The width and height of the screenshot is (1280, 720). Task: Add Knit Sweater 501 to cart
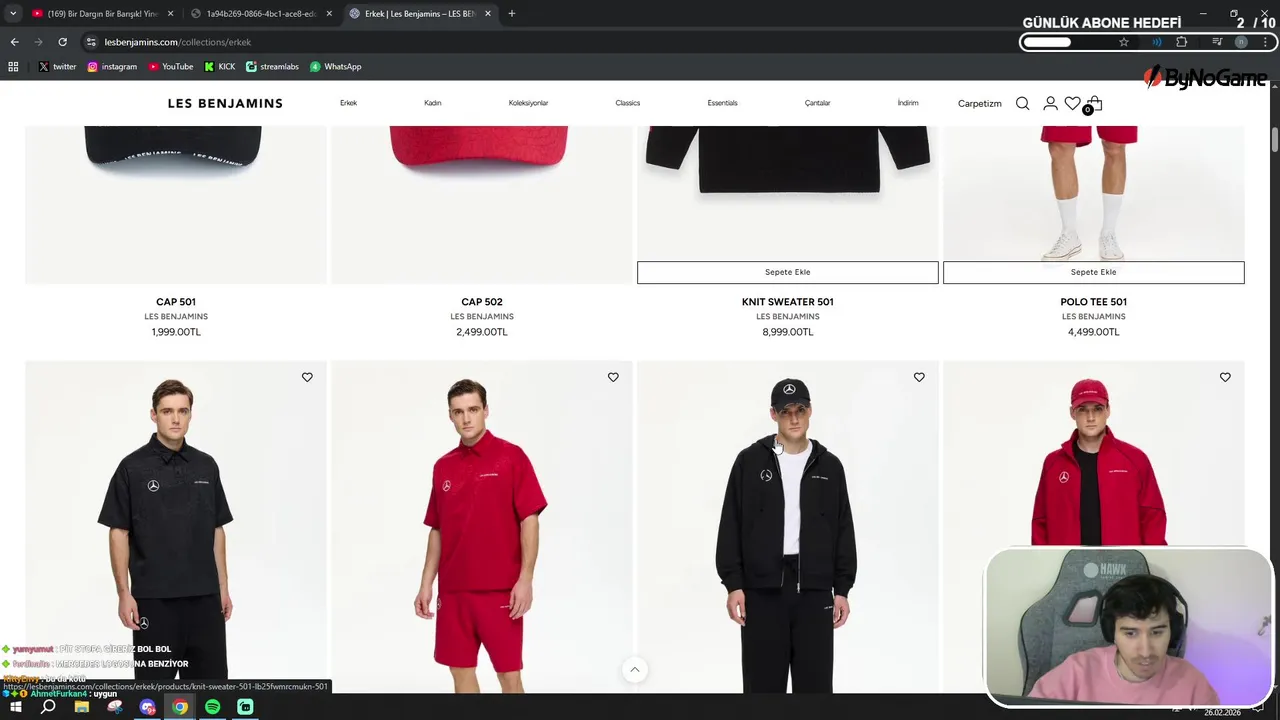tap(788, 272)
